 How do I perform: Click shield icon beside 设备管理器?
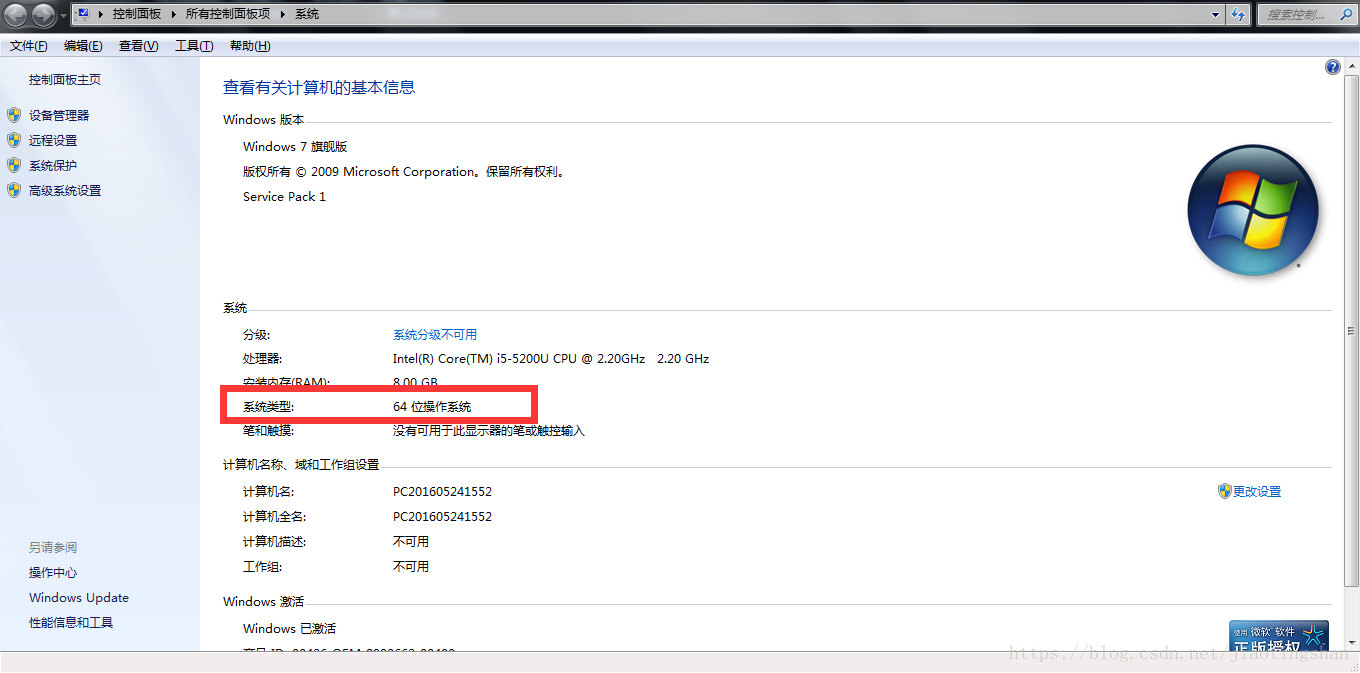(14, 115)
